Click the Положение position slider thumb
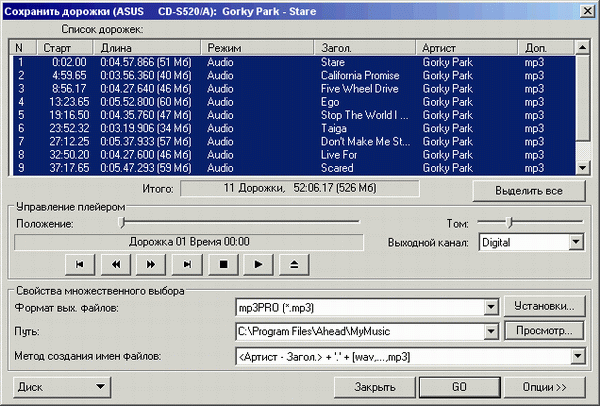The image size is (600, 406). [122, 222]
